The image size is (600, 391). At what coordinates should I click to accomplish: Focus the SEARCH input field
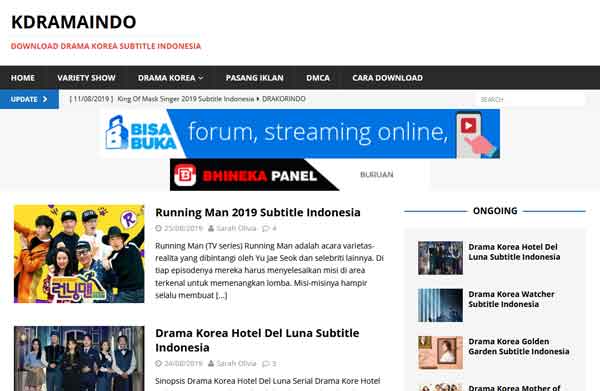(530, 99)
